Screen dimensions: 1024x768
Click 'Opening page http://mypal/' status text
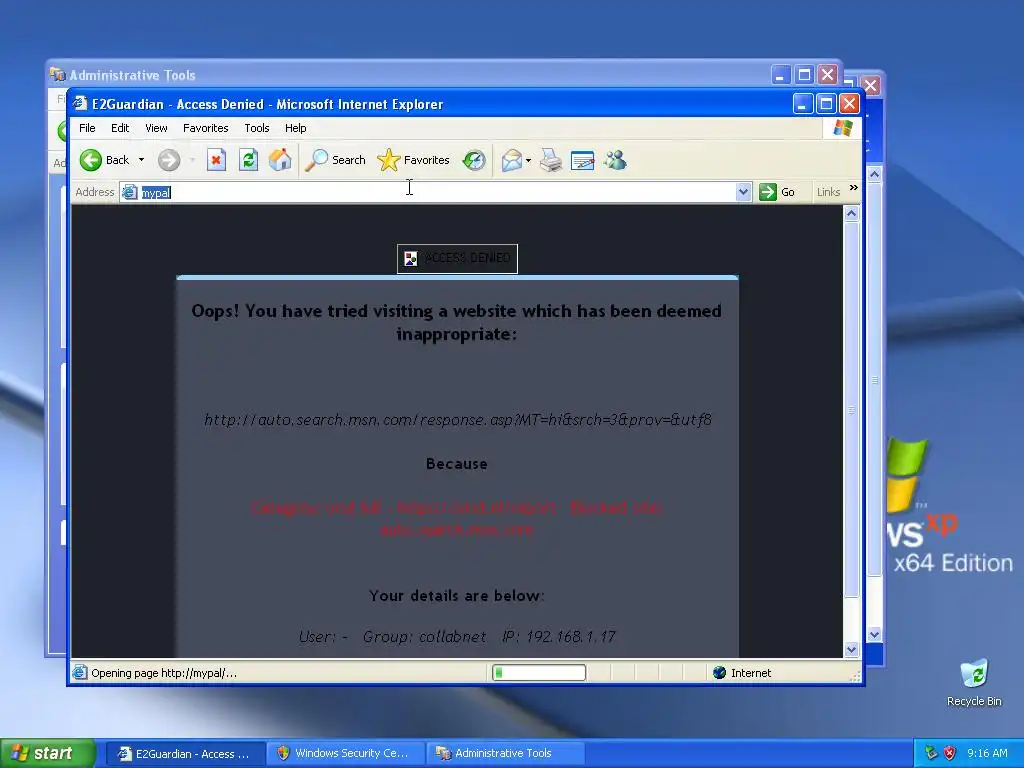click(164, 673)
